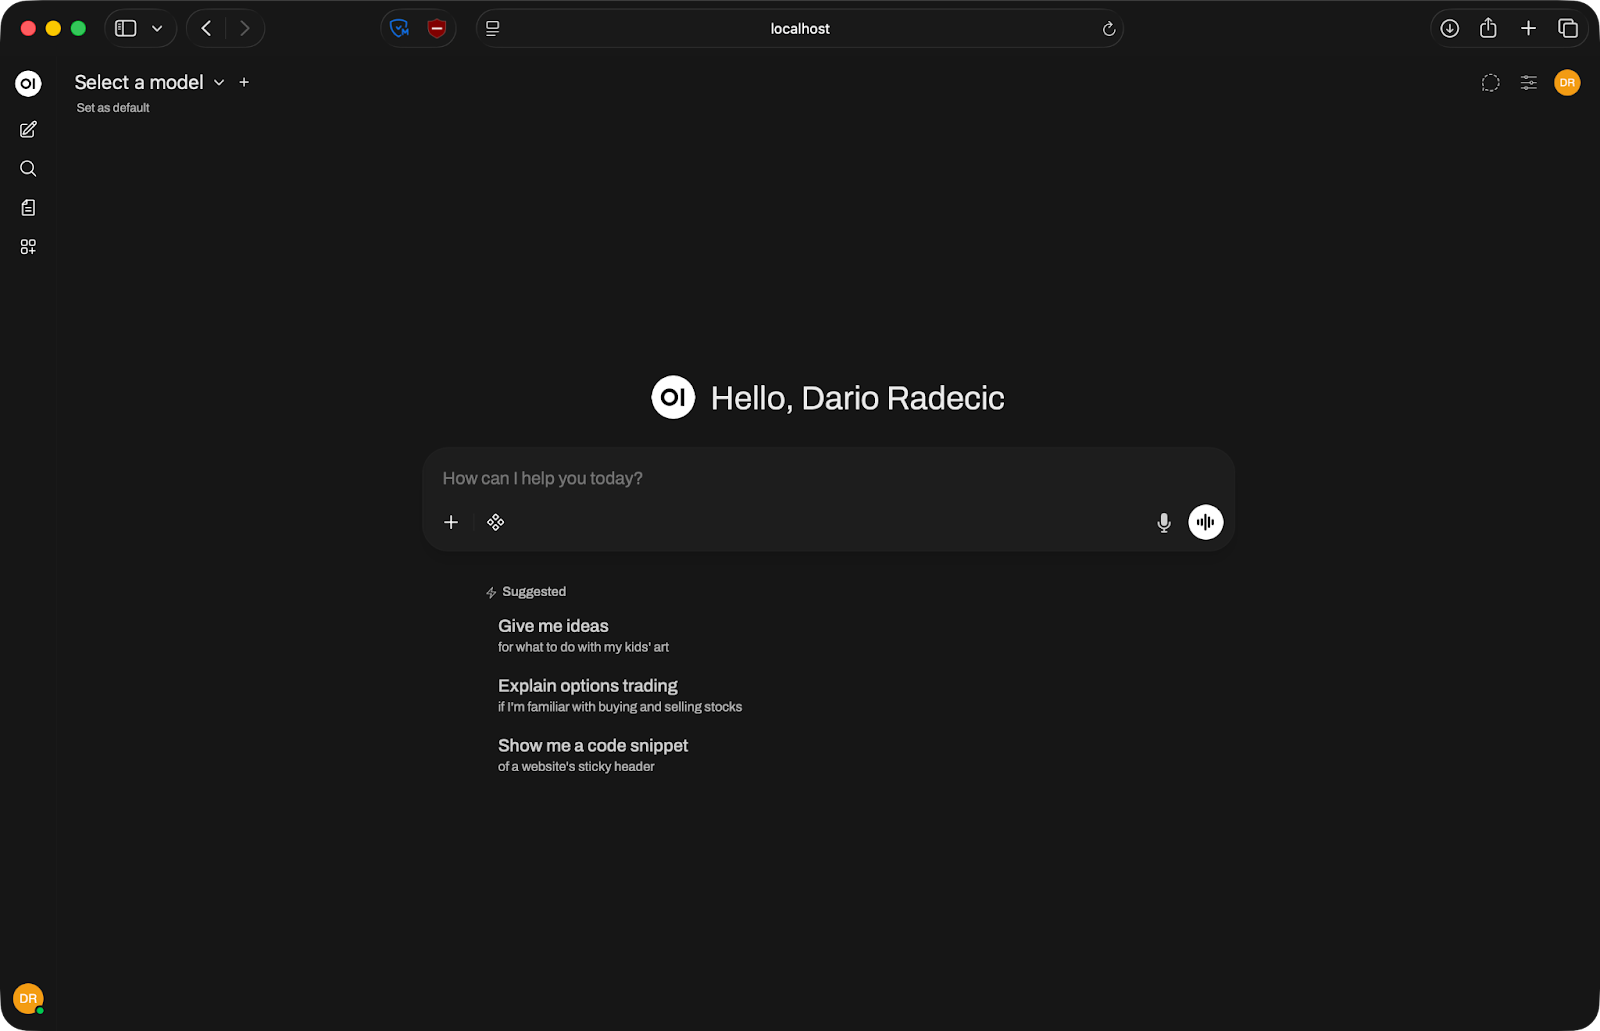Open the sidebar view options chevron
This screenshot has height=1031, width=1600.
tap(156, 28)
